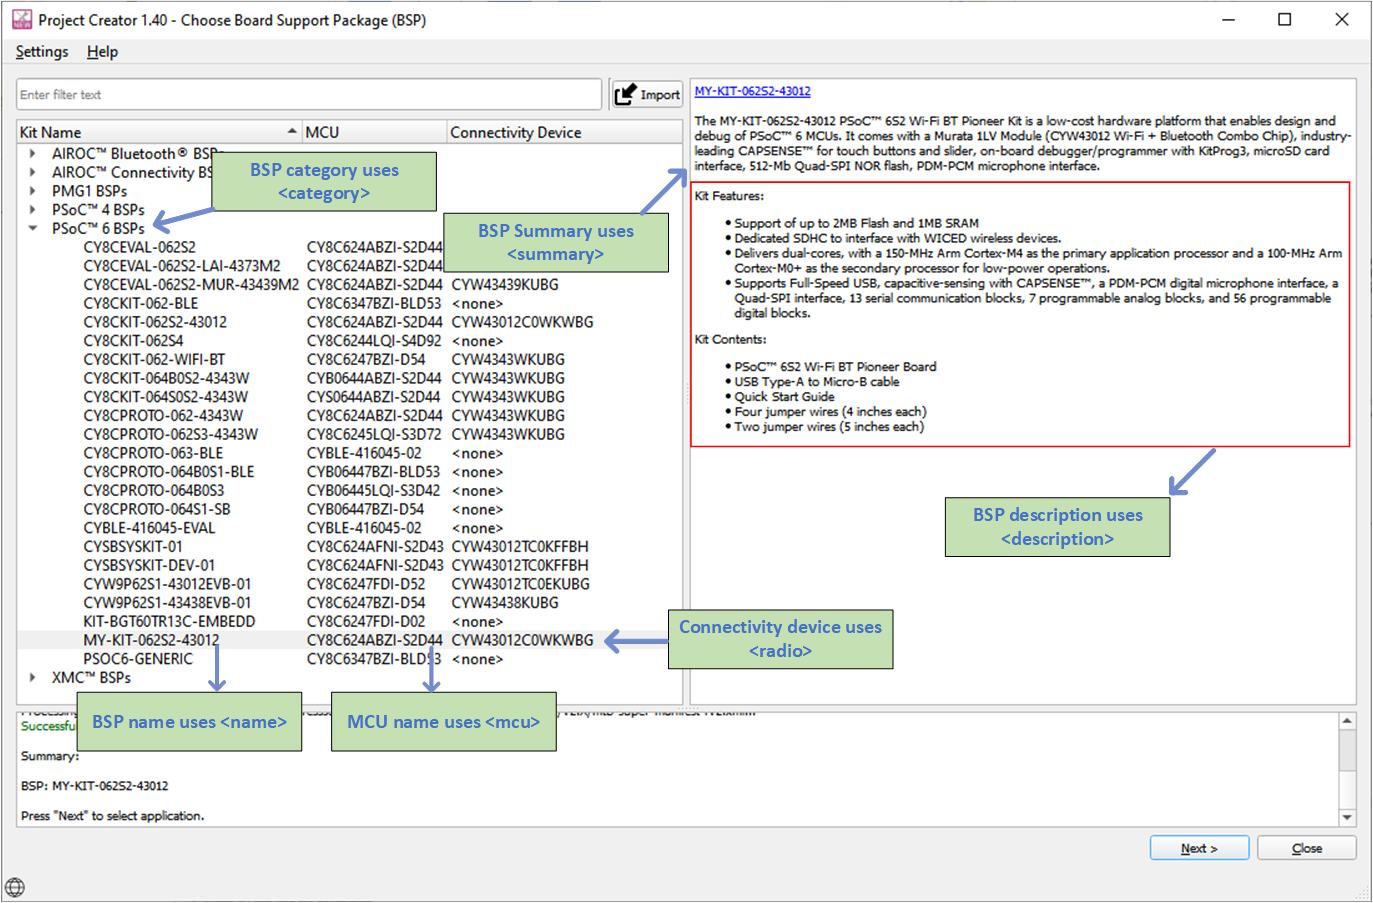This screenshot has width=1373, height=903.
Task: Select the CY8CKIT-064B0S2-4343W kit
Action: [x=166, y=378]
